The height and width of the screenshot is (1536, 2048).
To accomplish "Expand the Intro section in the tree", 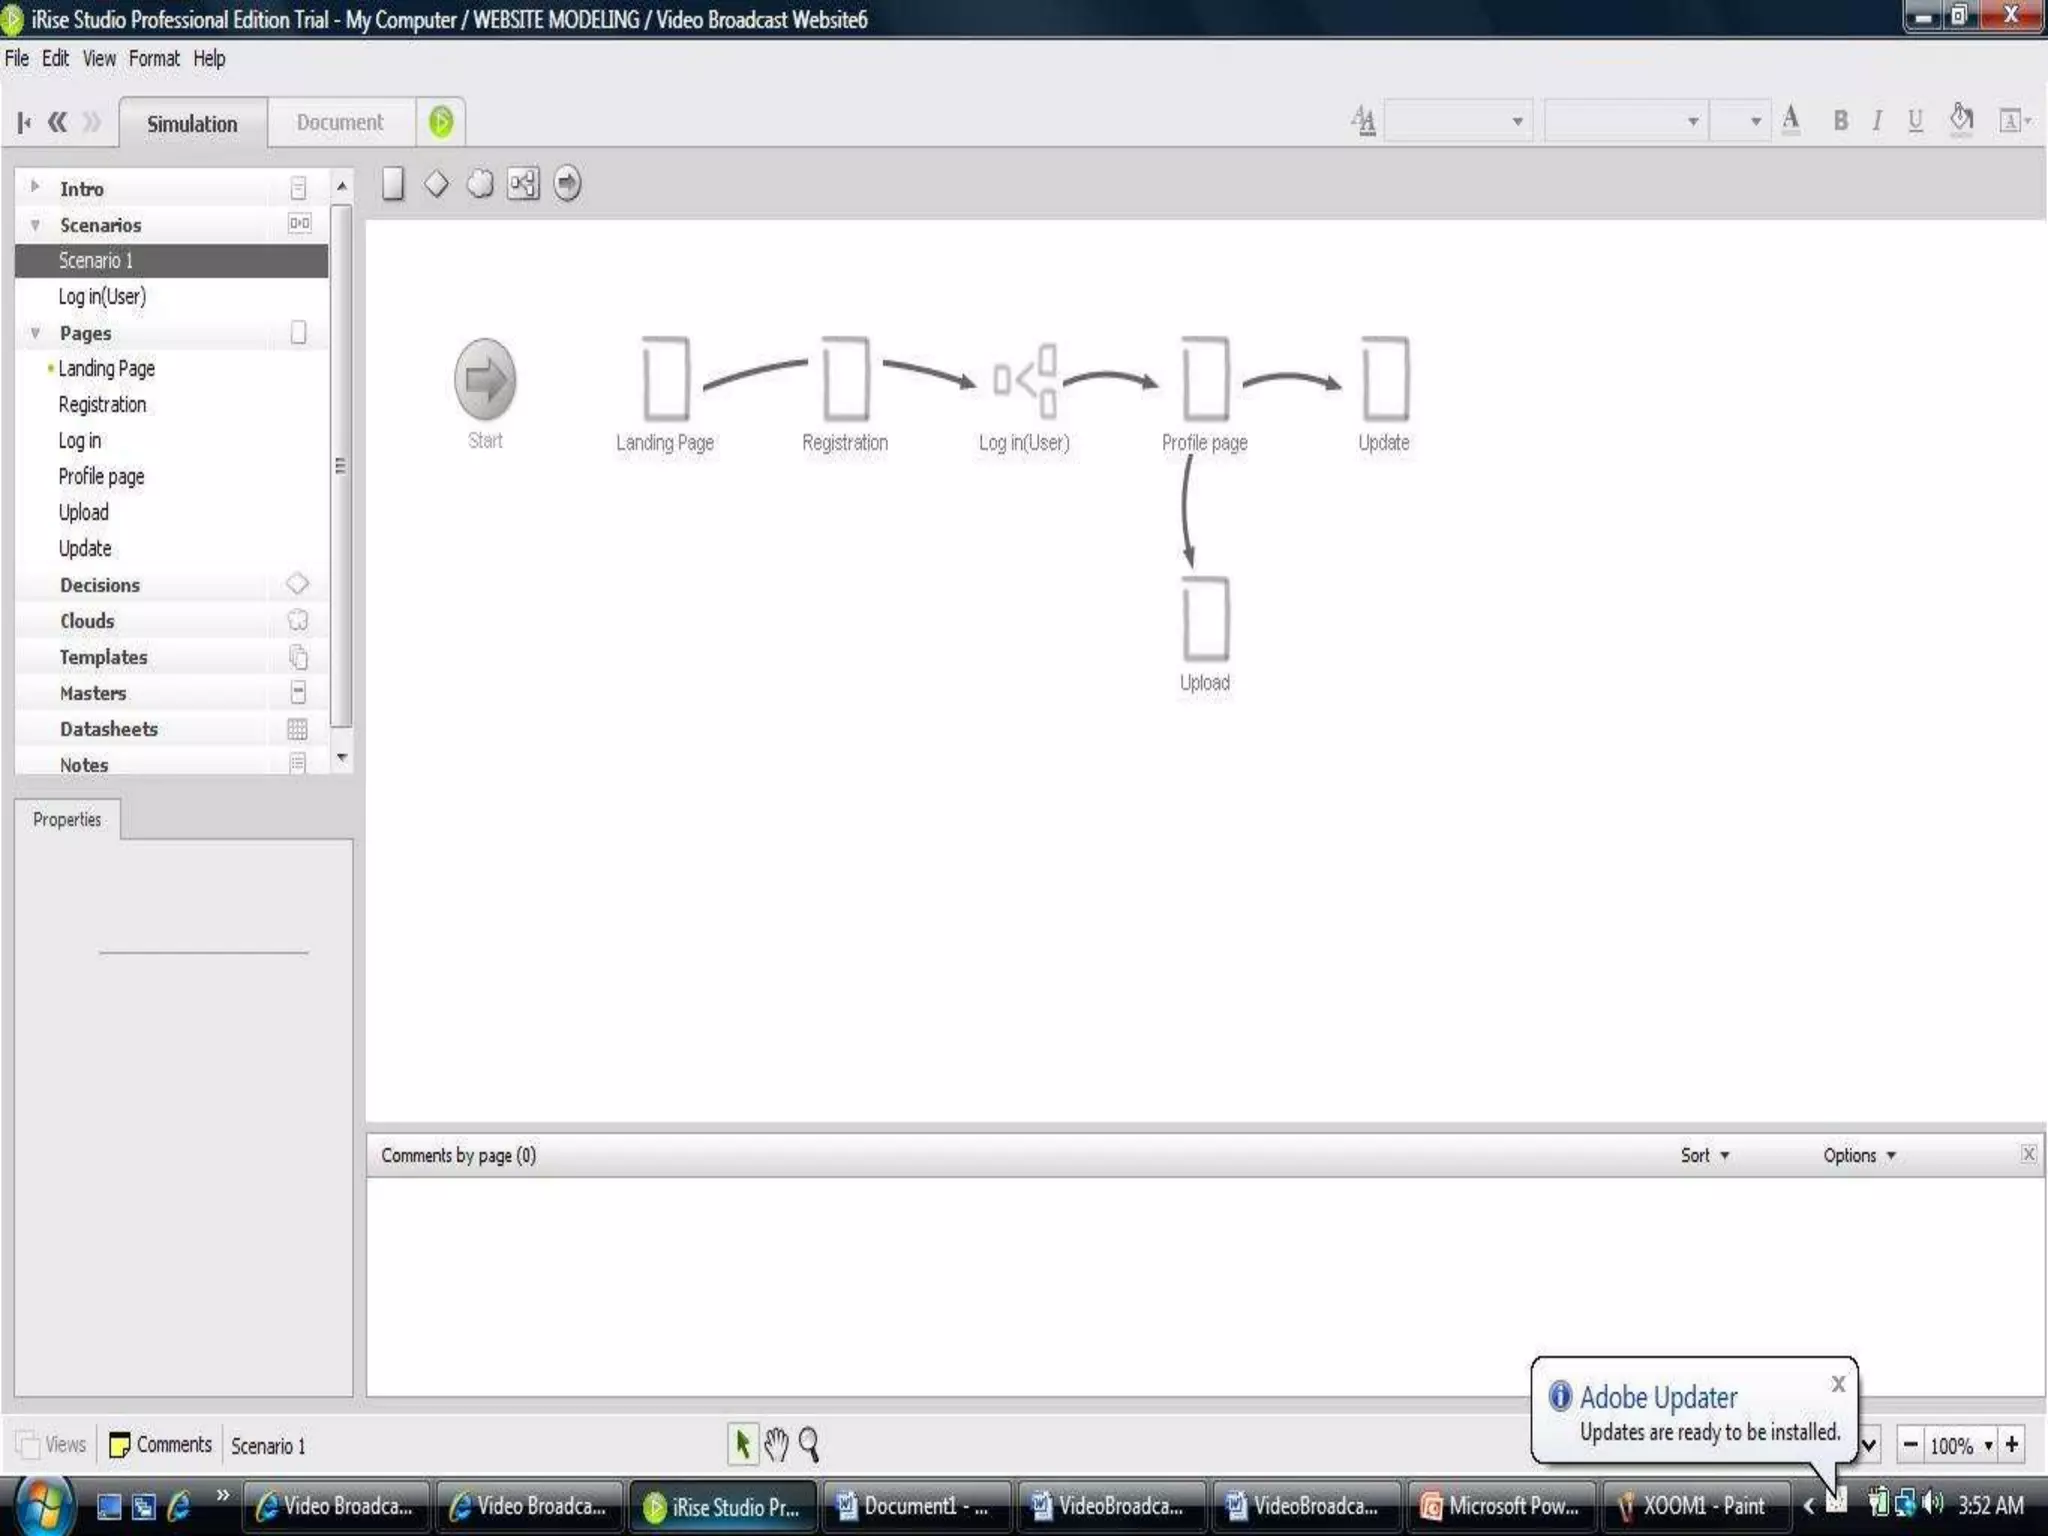I will pyautogui.click(x=36, y=187).
